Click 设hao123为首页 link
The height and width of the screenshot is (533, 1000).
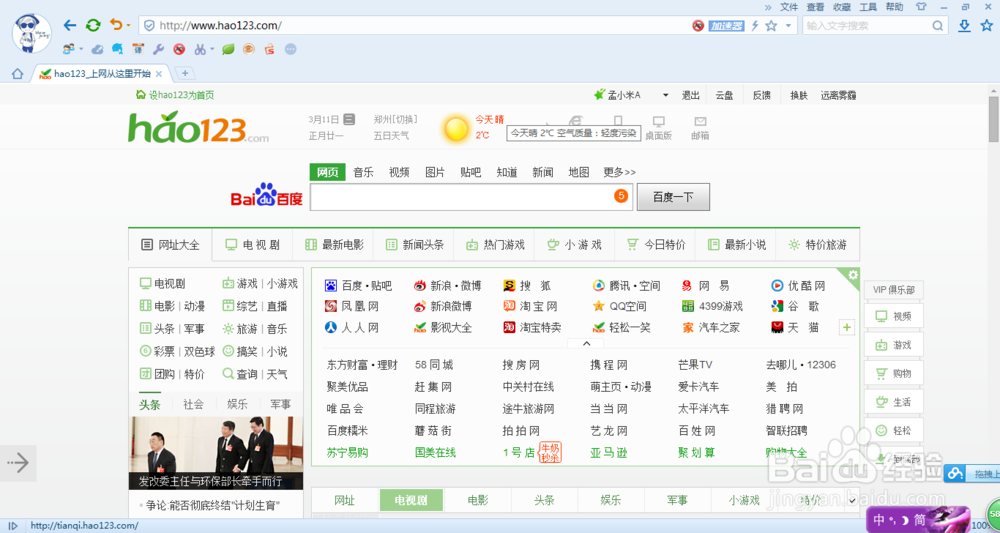(175, 95)
